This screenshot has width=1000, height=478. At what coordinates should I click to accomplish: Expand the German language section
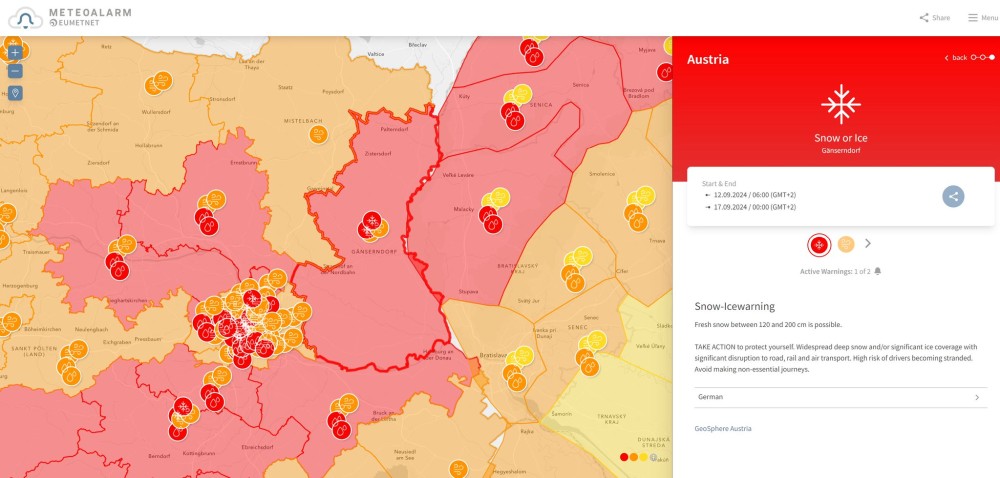point(840,397)
